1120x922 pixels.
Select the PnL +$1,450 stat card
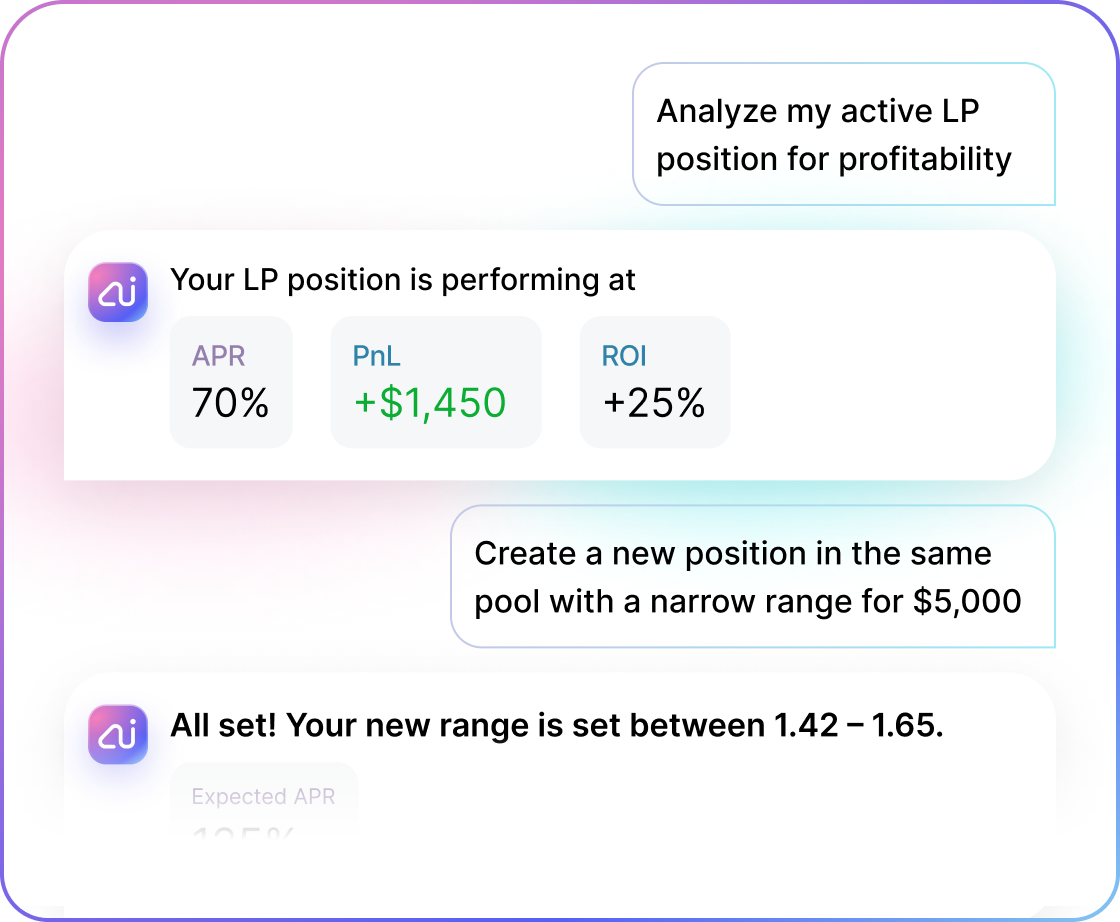[436, 382]
